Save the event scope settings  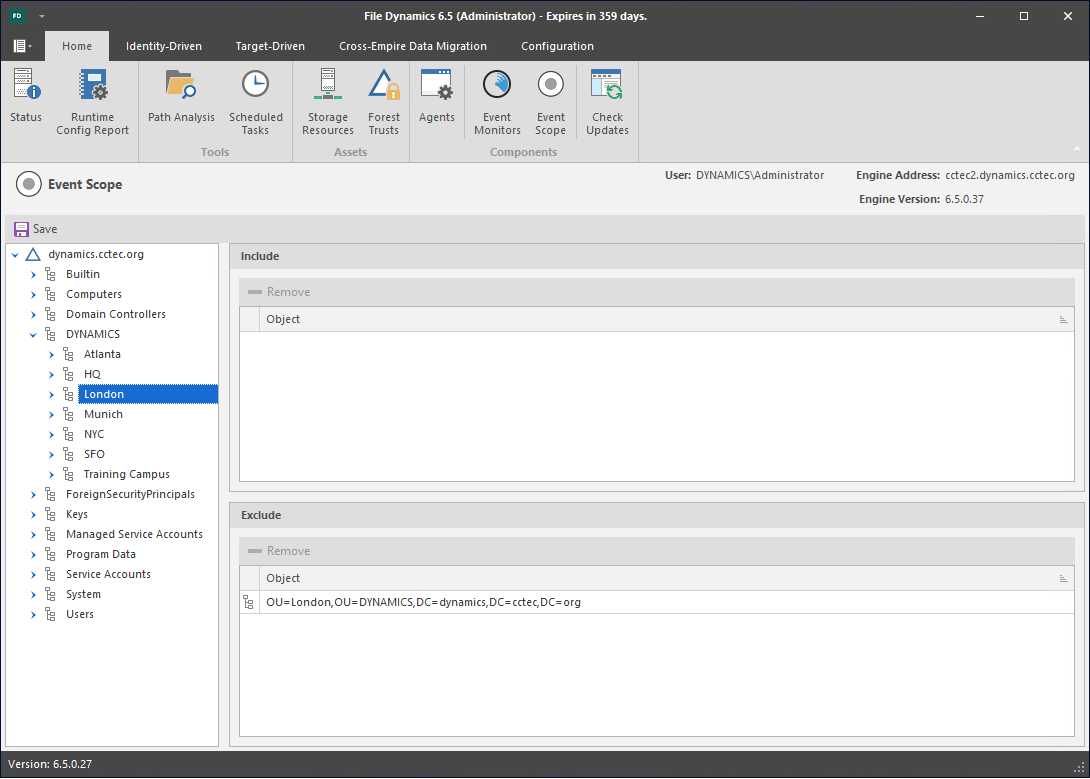point(36,229)
